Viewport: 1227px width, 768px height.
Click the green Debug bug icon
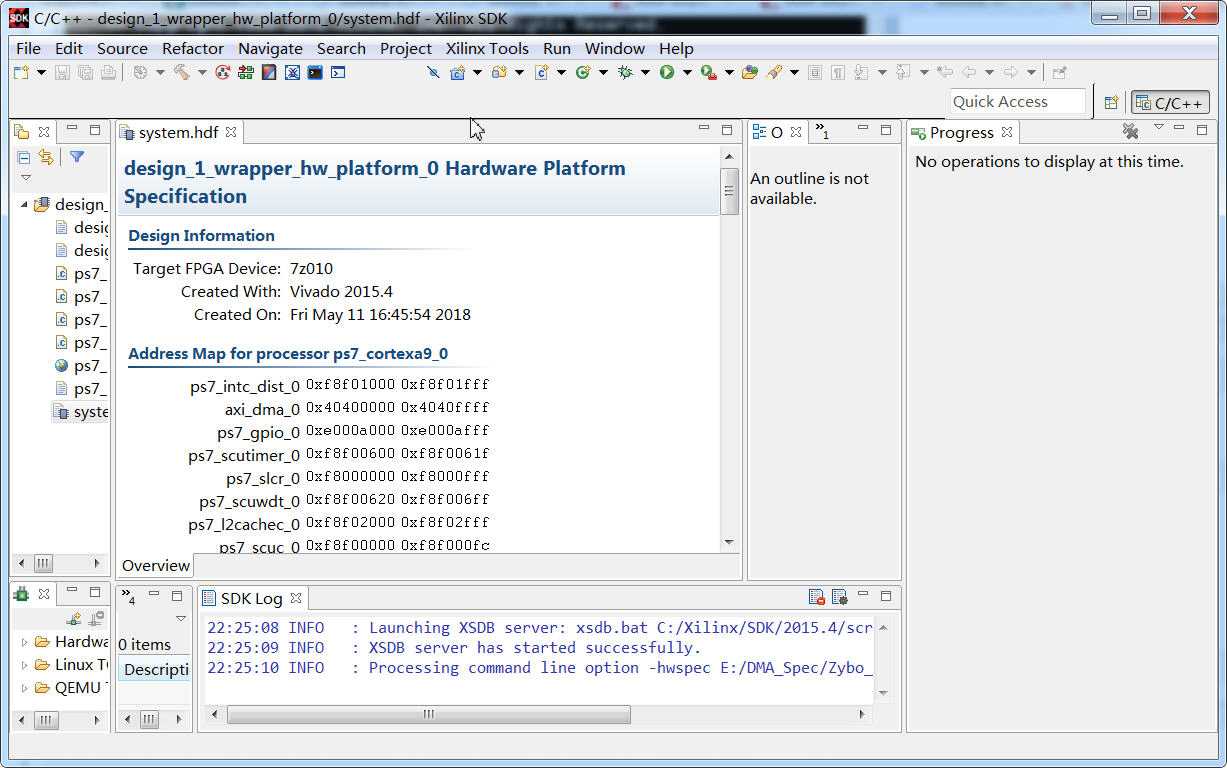(626, 72)
